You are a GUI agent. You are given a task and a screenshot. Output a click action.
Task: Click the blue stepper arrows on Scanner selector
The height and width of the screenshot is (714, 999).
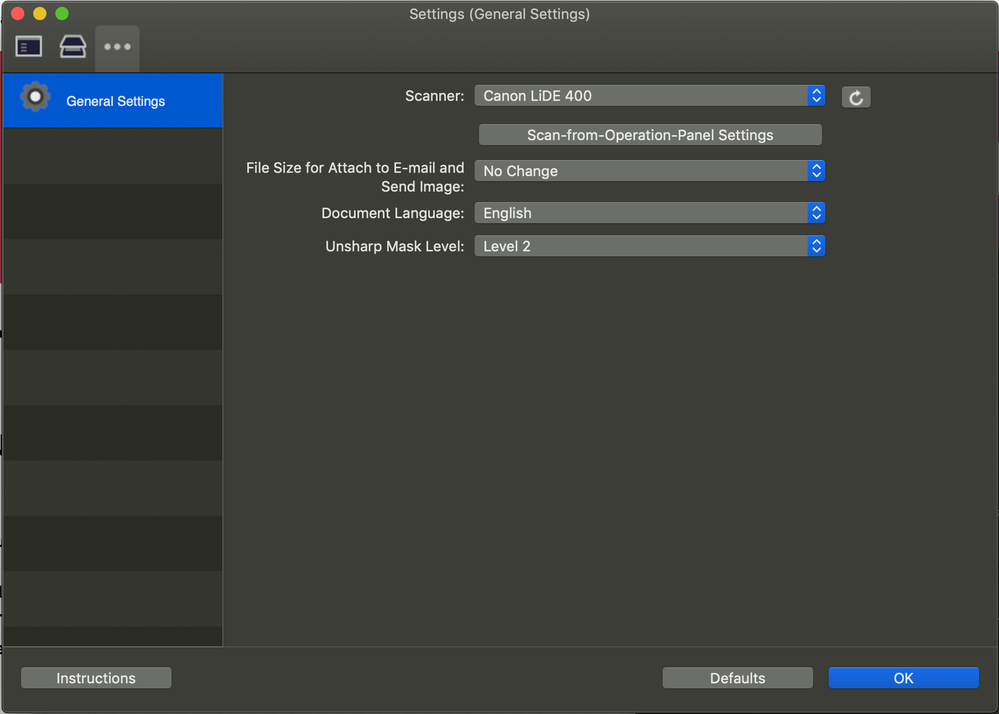click(x=816, y=95)
